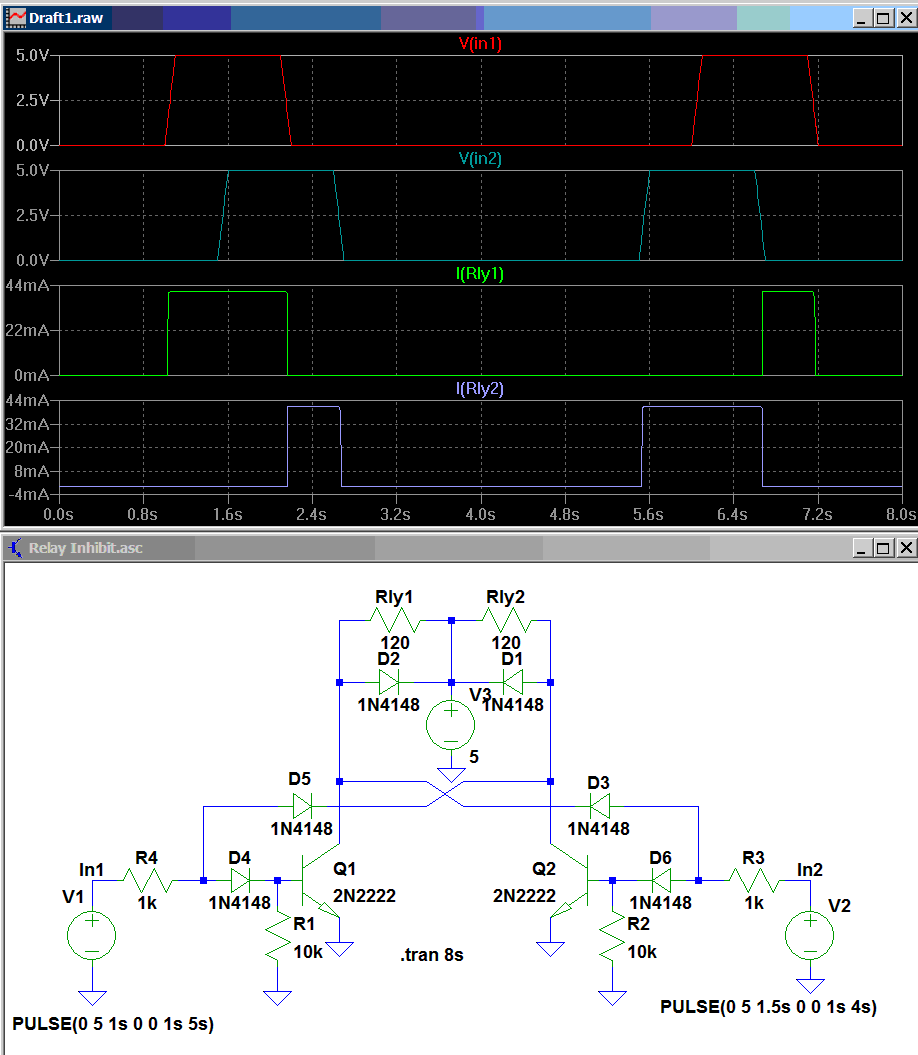Select transistor Q2 symbol
This screenshot has width=918, height=1055.
coord(571,880)
